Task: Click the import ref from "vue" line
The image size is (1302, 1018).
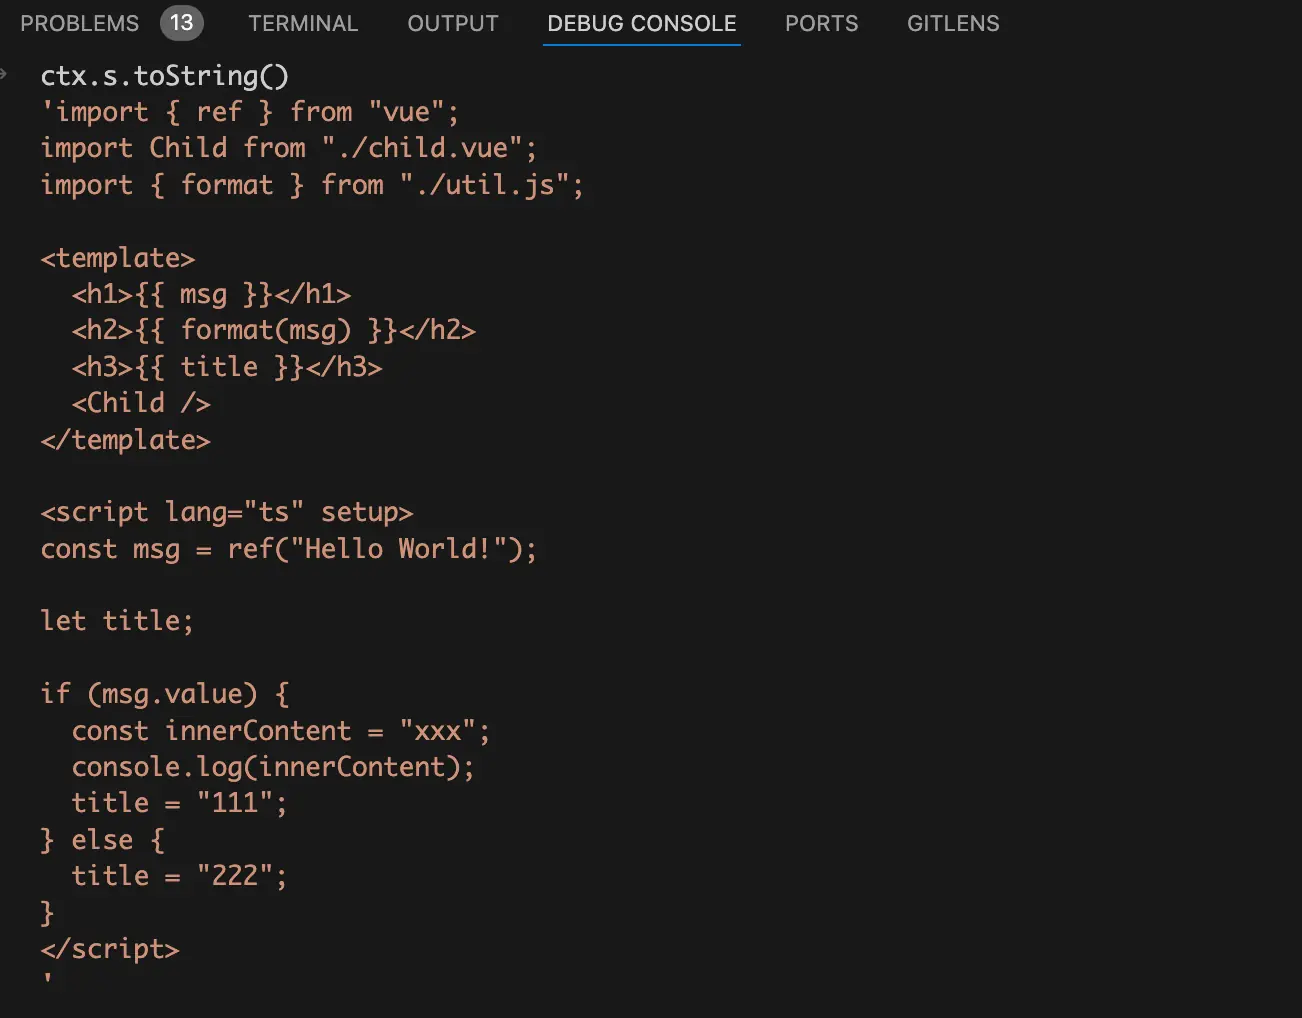Action: 250,112
